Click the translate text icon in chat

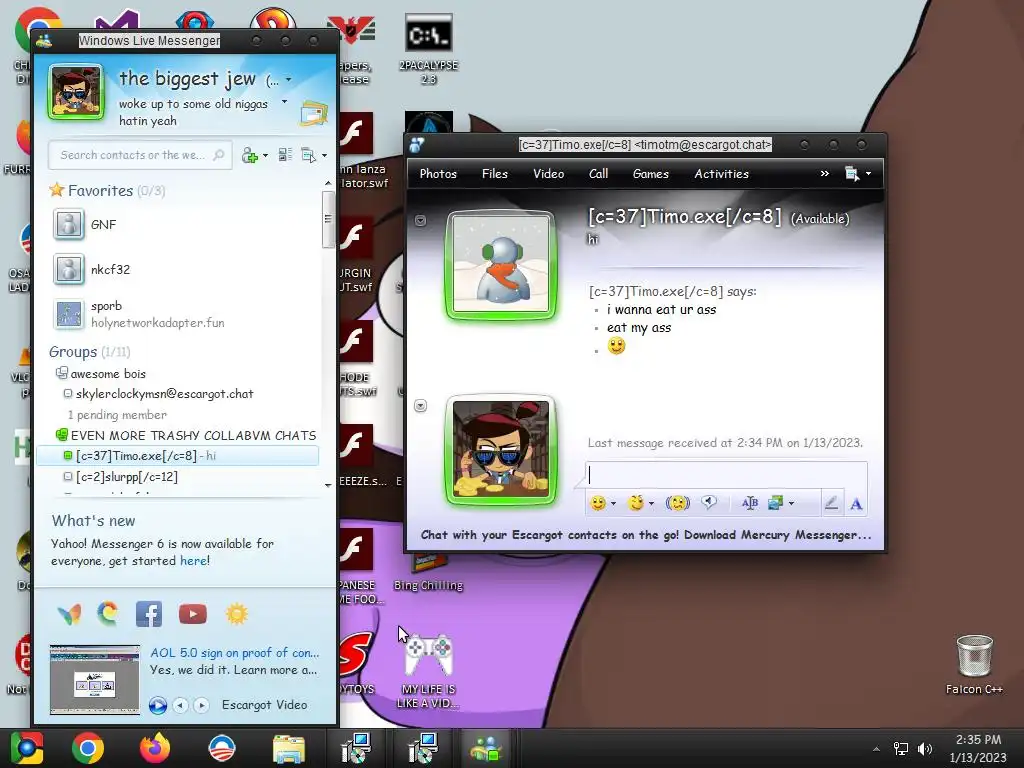coord(750,503)
